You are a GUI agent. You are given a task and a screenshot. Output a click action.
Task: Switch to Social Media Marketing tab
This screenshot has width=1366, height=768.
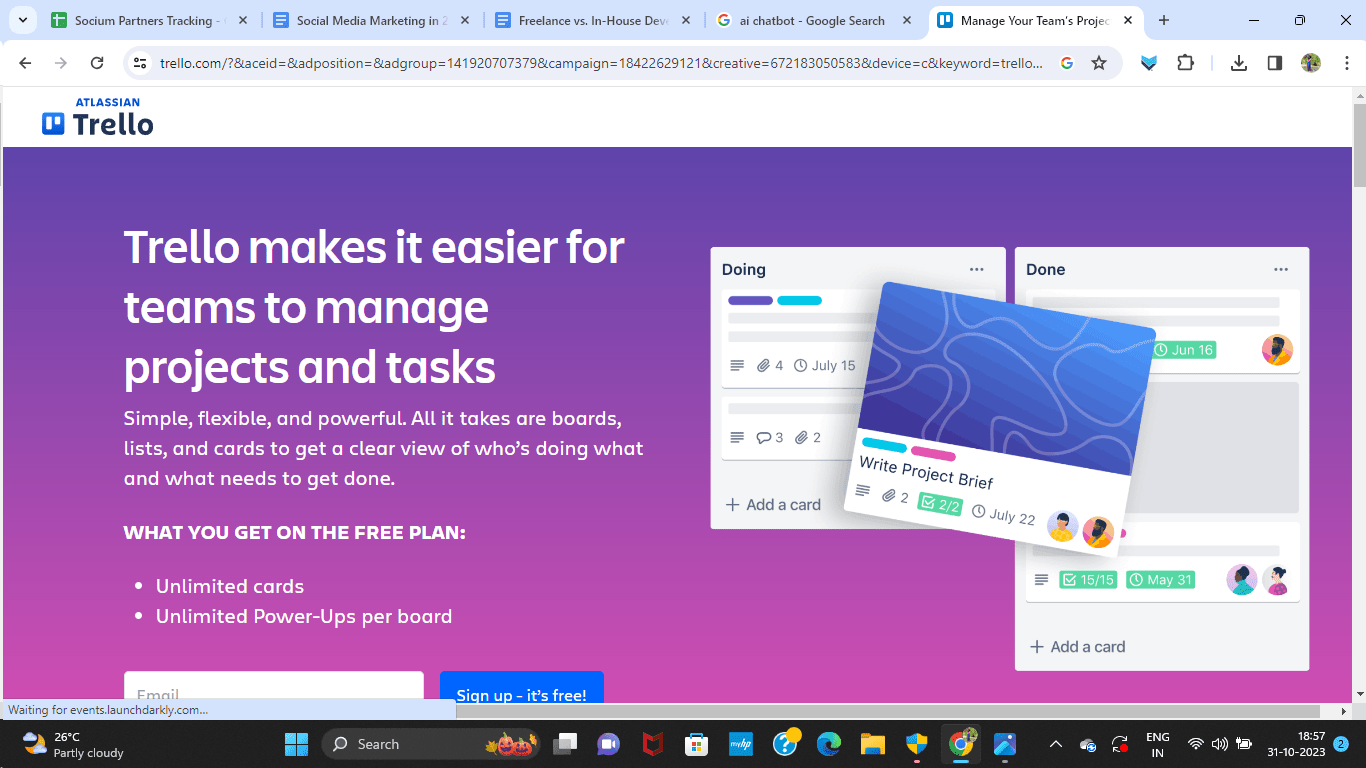coord(369,20)
